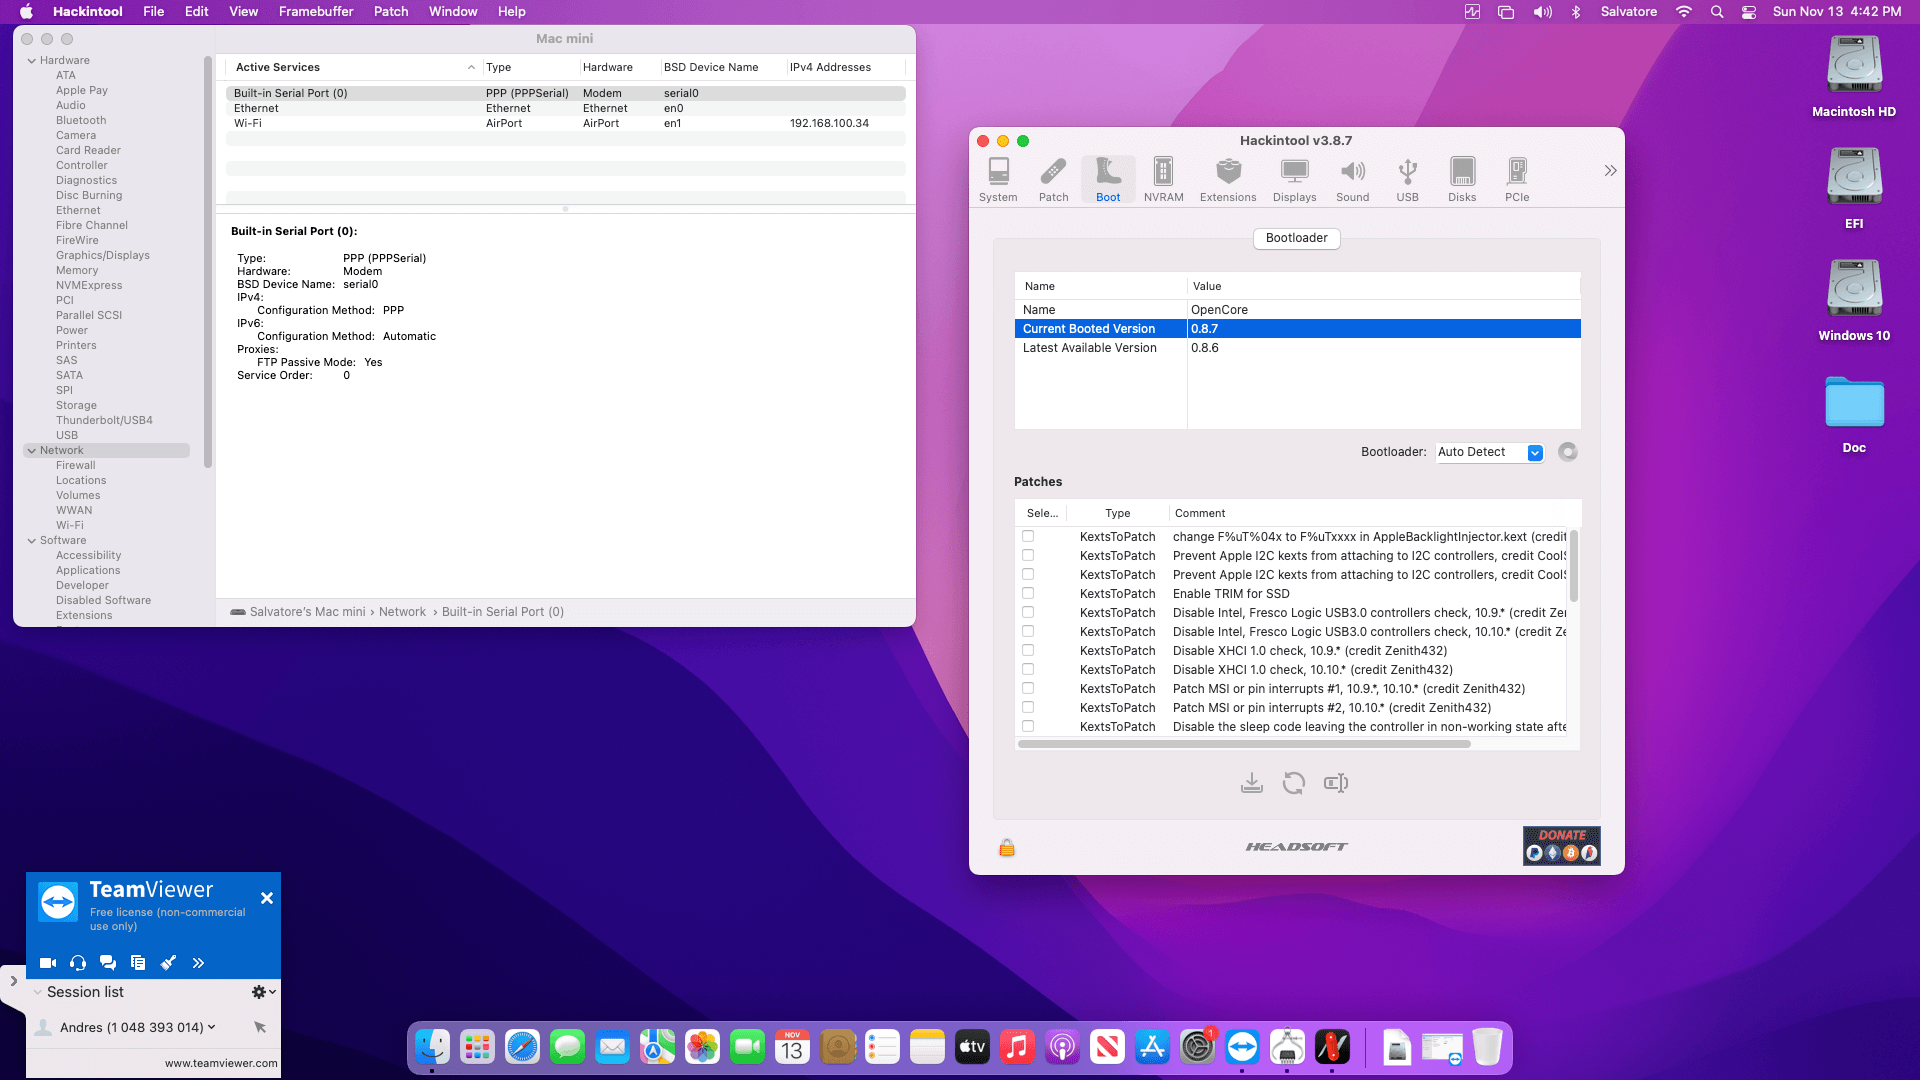The width and height of the screenshot is (1920, 1080).
Task: Open the Sound section in Hackintool
Action: click(x=1352, y=180)
